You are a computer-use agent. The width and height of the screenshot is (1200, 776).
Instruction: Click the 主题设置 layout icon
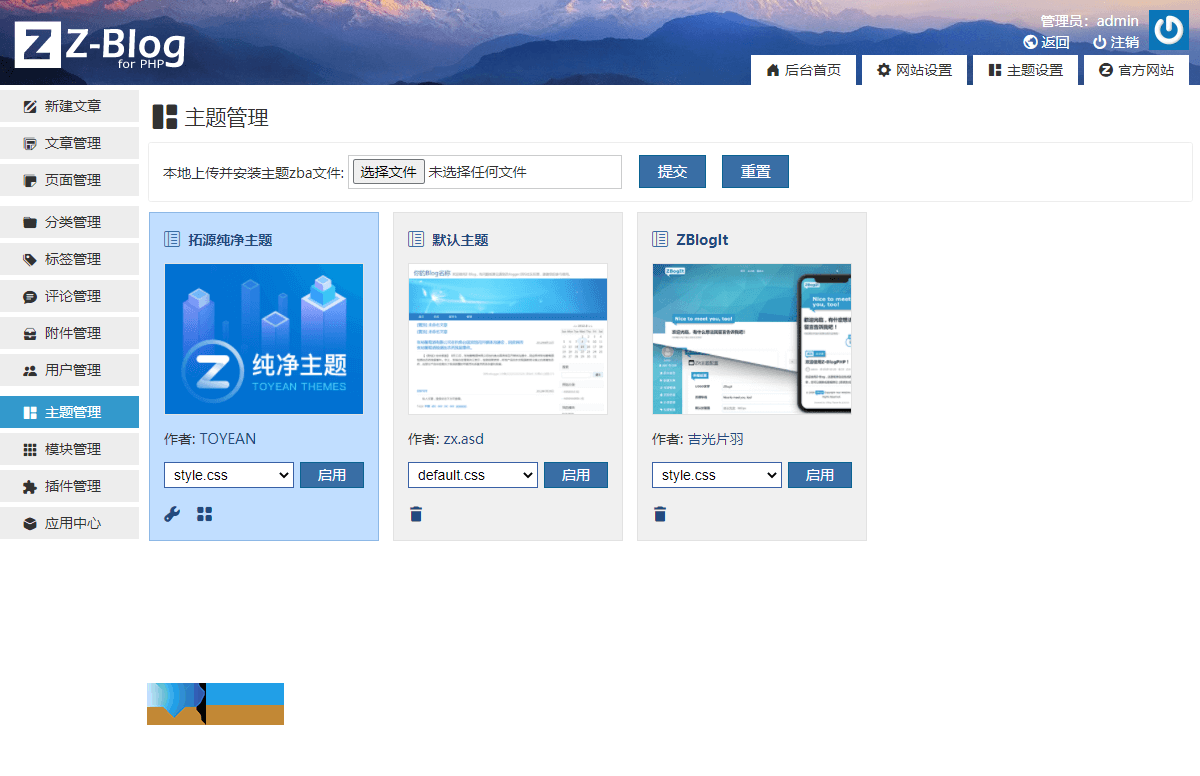click(995, 70)
